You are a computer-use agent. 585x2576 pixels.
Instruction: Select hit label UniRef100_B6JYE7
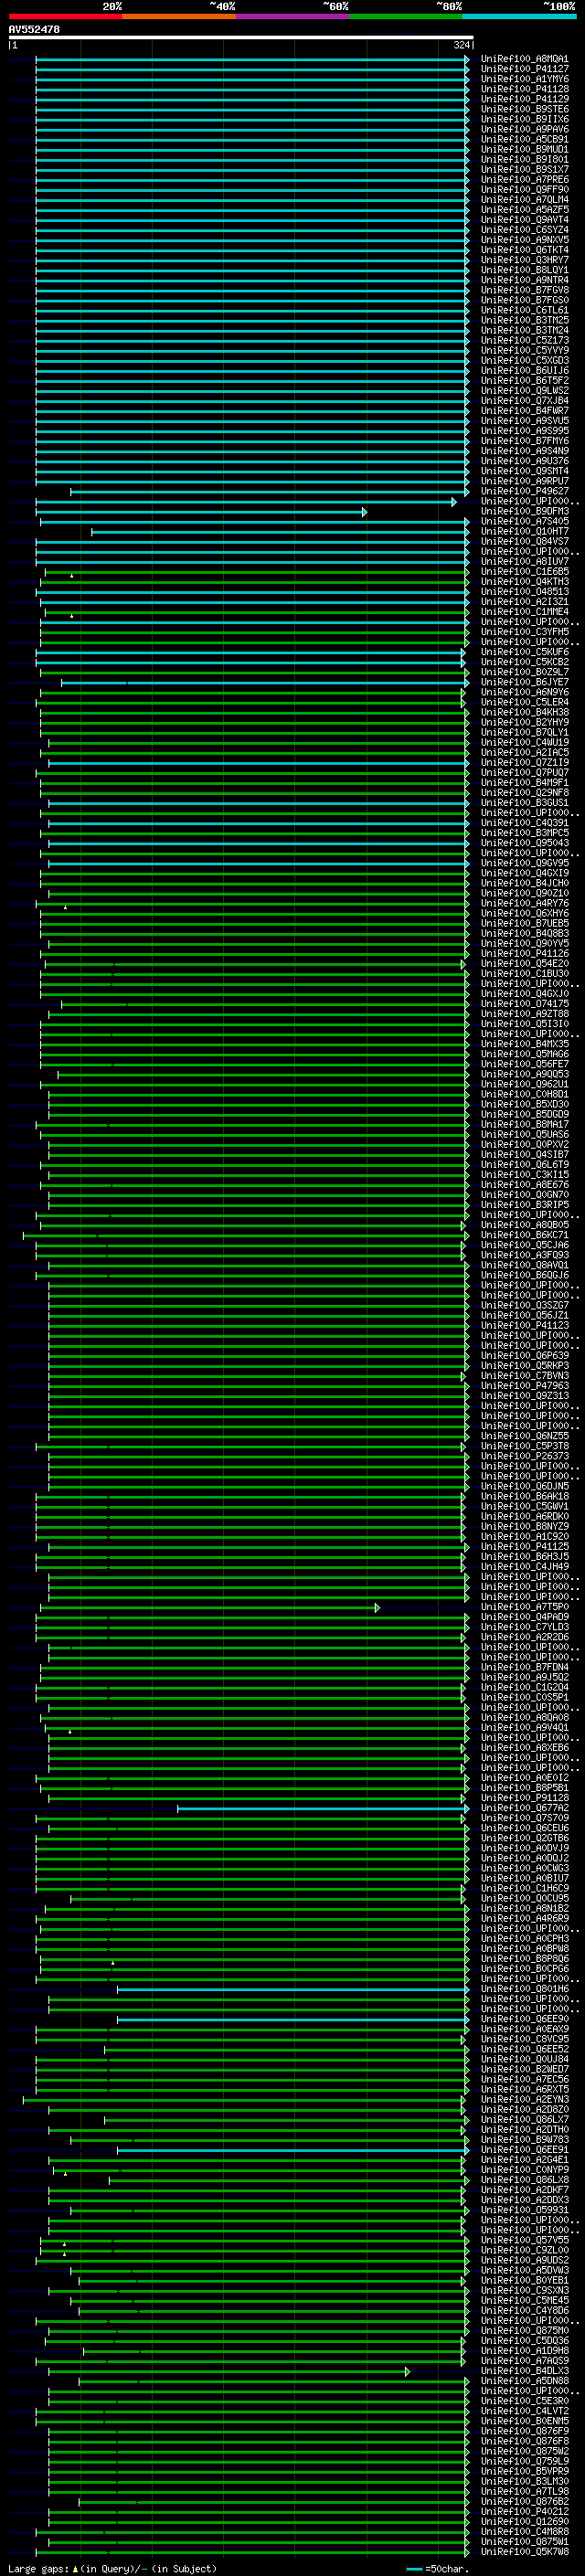pos(524,682)
